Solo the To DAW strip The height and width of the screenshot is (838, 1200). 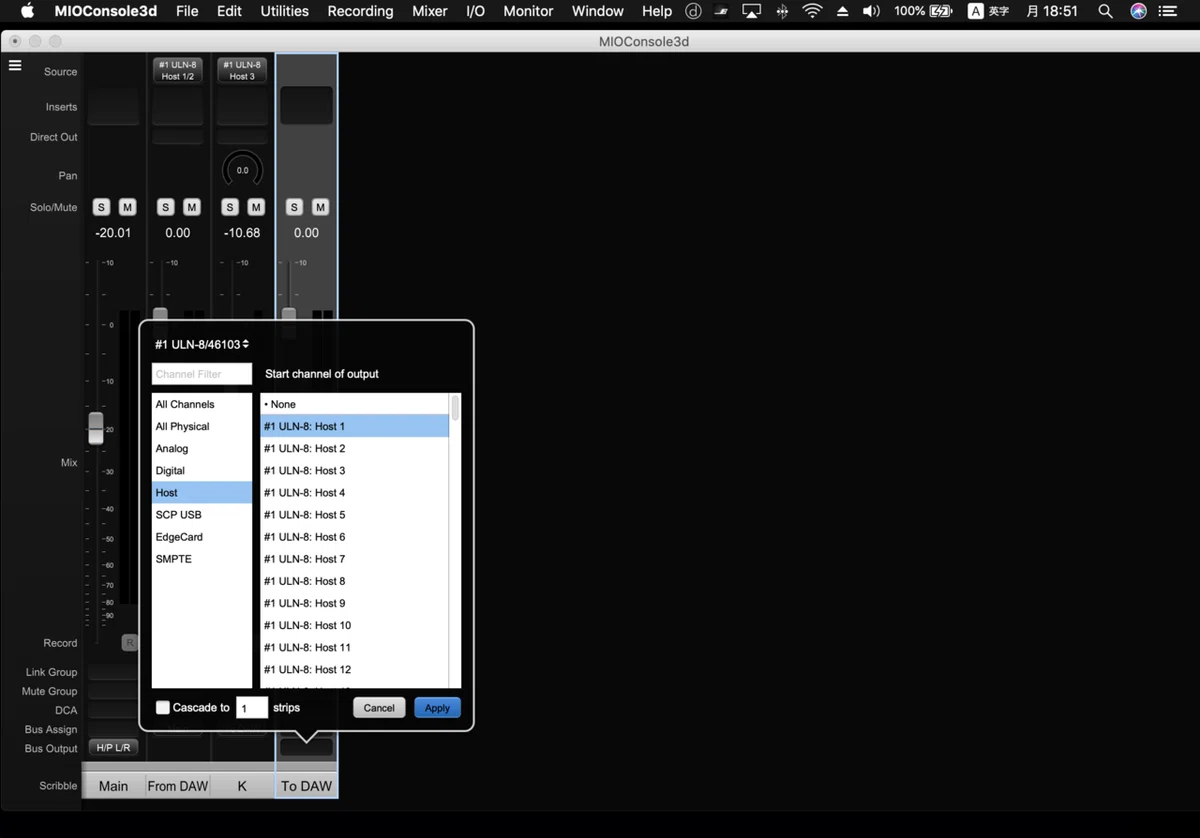(294, 207)
